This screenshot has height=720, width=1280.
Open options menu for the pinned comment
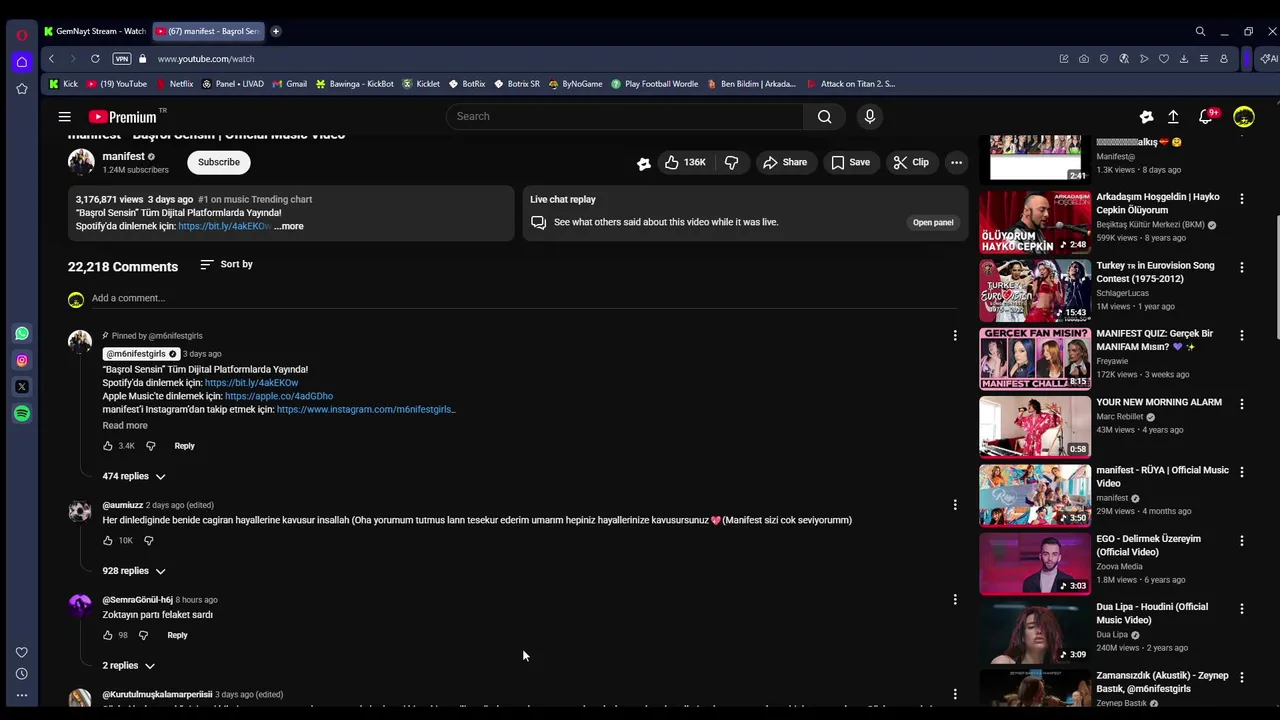(955, 336)
